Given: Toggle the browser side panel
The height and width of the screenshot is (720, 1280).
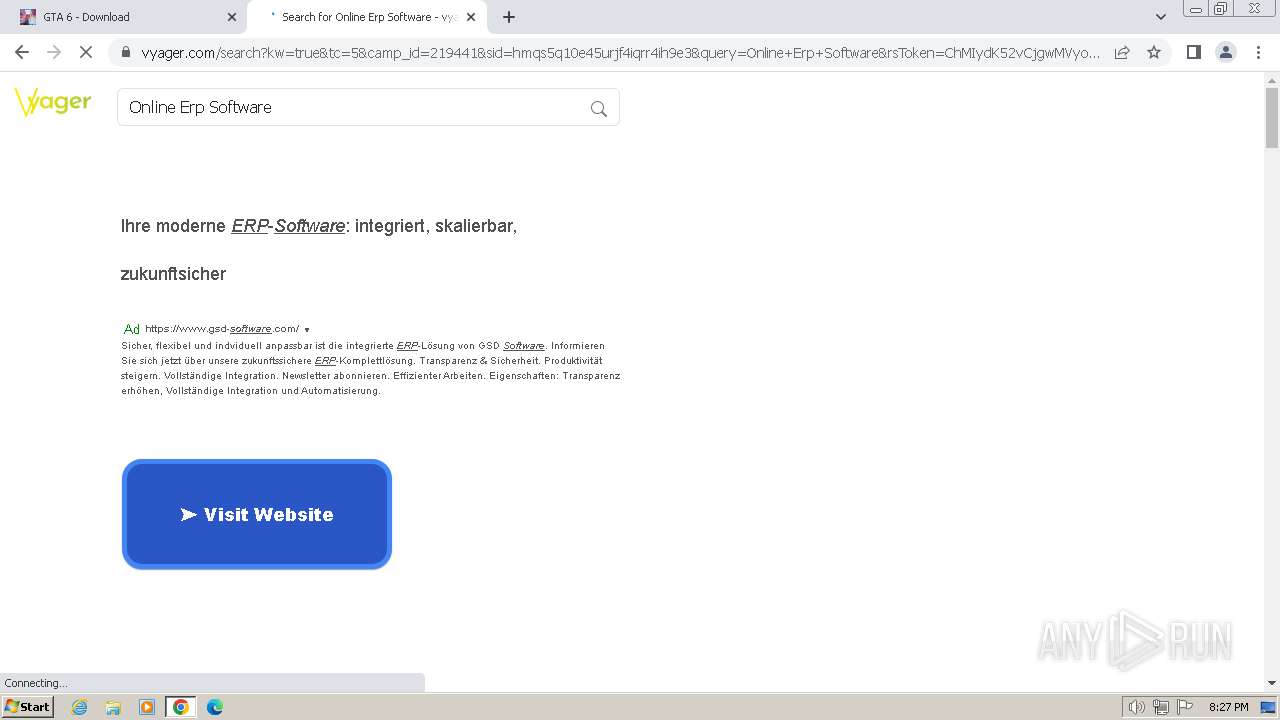Looking at the screenshot, I should coord(1193,52).
